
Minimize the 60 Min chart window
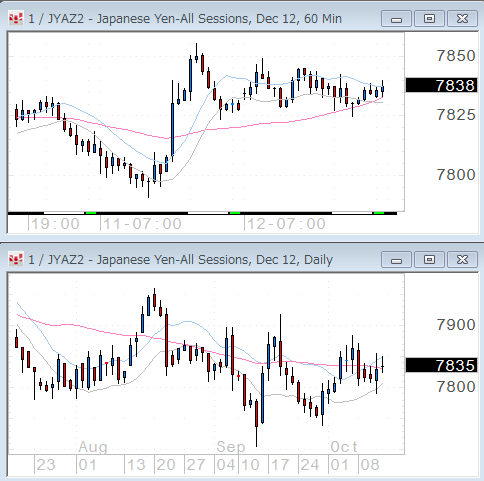pyautogui.click(x=396, y=19)
